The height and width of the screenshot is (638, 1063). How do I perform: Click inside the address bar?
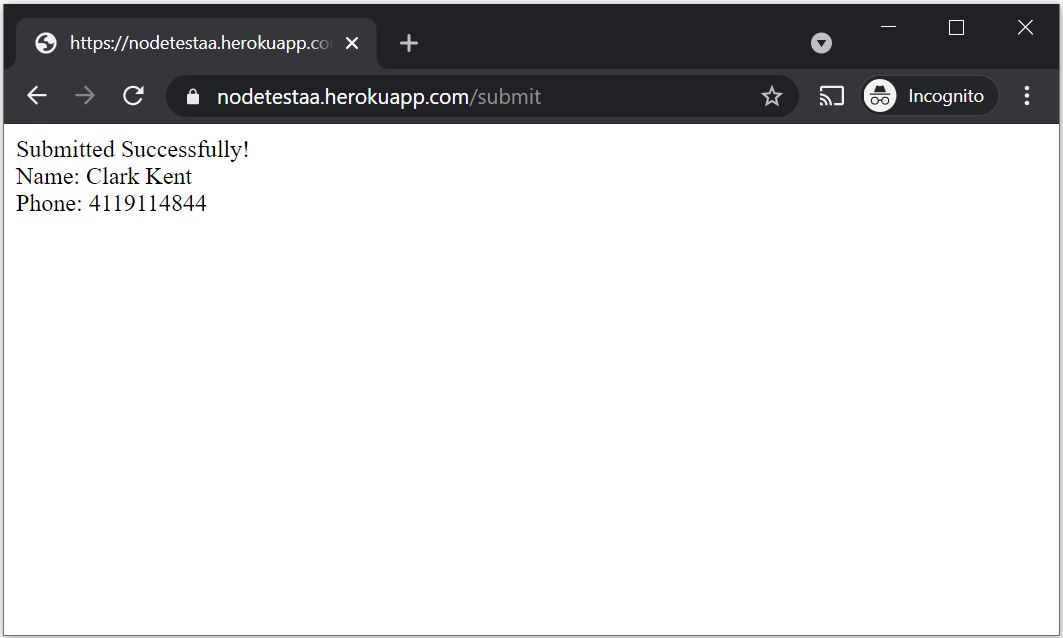click(450, 96)
